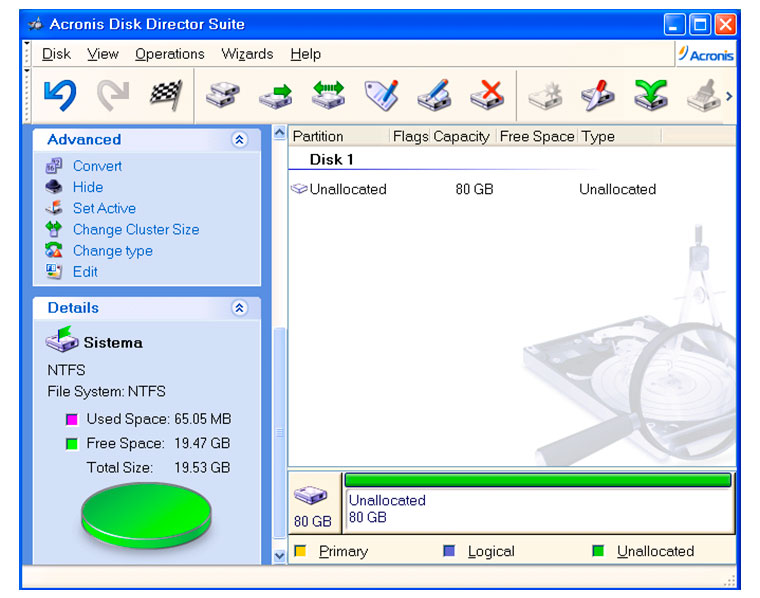Click the Format partition pen icon
The image size is (760, 598).
(434, 95)
